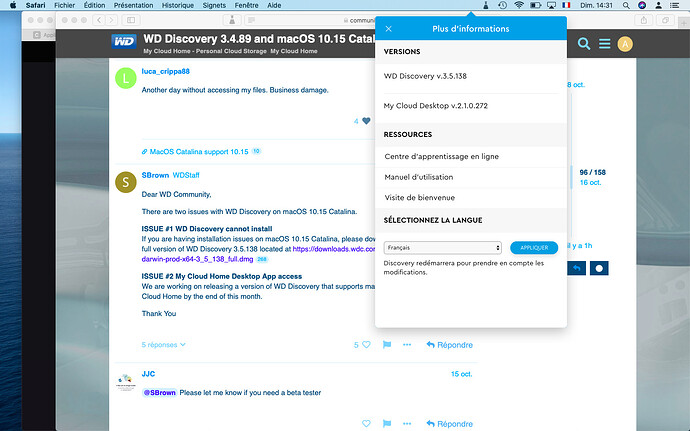Open SBrown's username link
690x431 pixels.
tap(155, 175)
